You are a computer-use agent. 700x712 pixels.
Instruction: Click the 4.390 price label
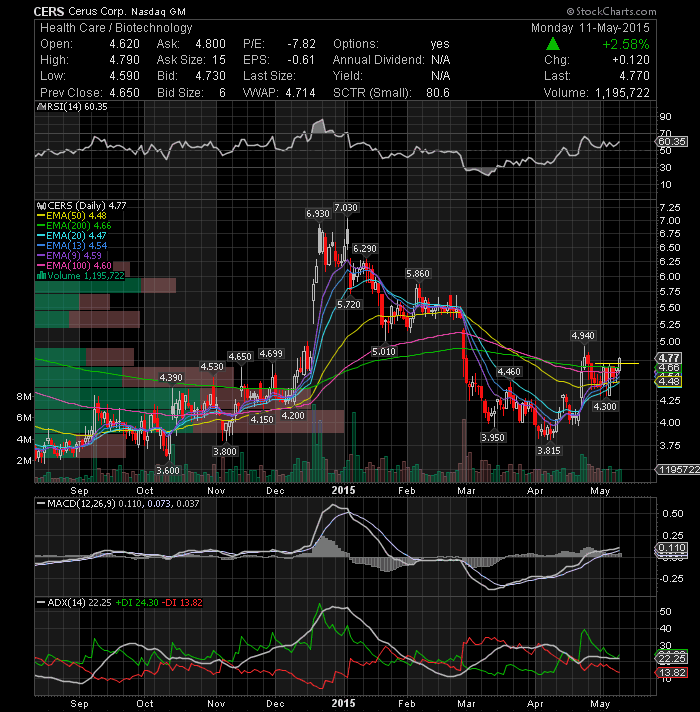(x=171, y=377)
